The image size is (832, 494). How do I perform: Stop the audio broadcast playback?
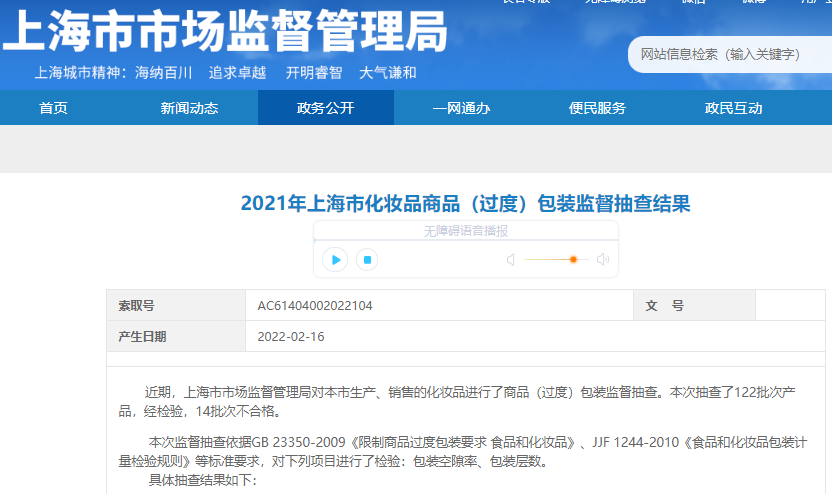pos(367,259)
